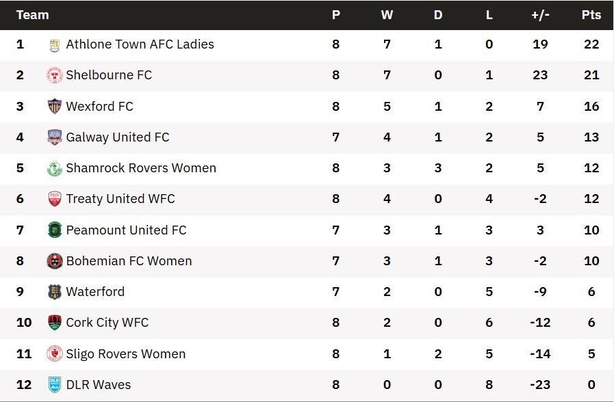Image resolution: width=614 pixels, height=402 pixels.
Task: Click the Cork City WFC crest icon
Action: [x=54, y=323]
